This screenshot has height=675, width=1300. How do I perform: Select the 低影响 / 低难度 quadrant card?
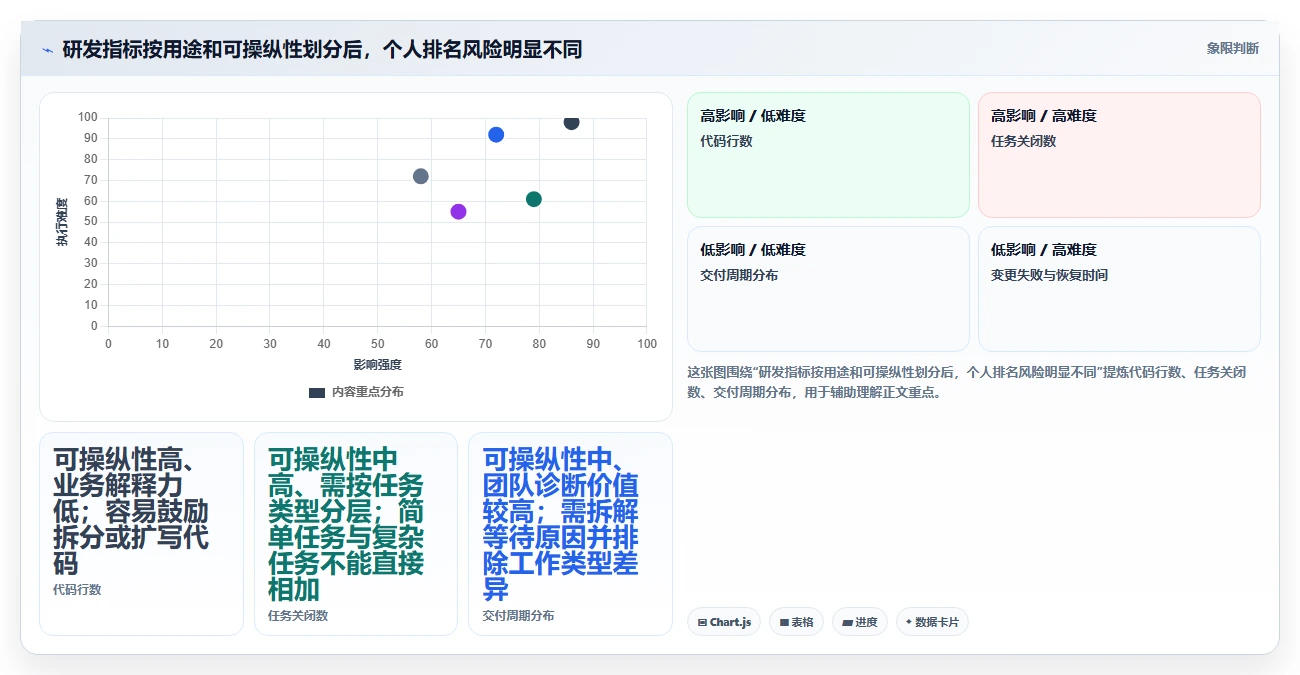[828, 289]
